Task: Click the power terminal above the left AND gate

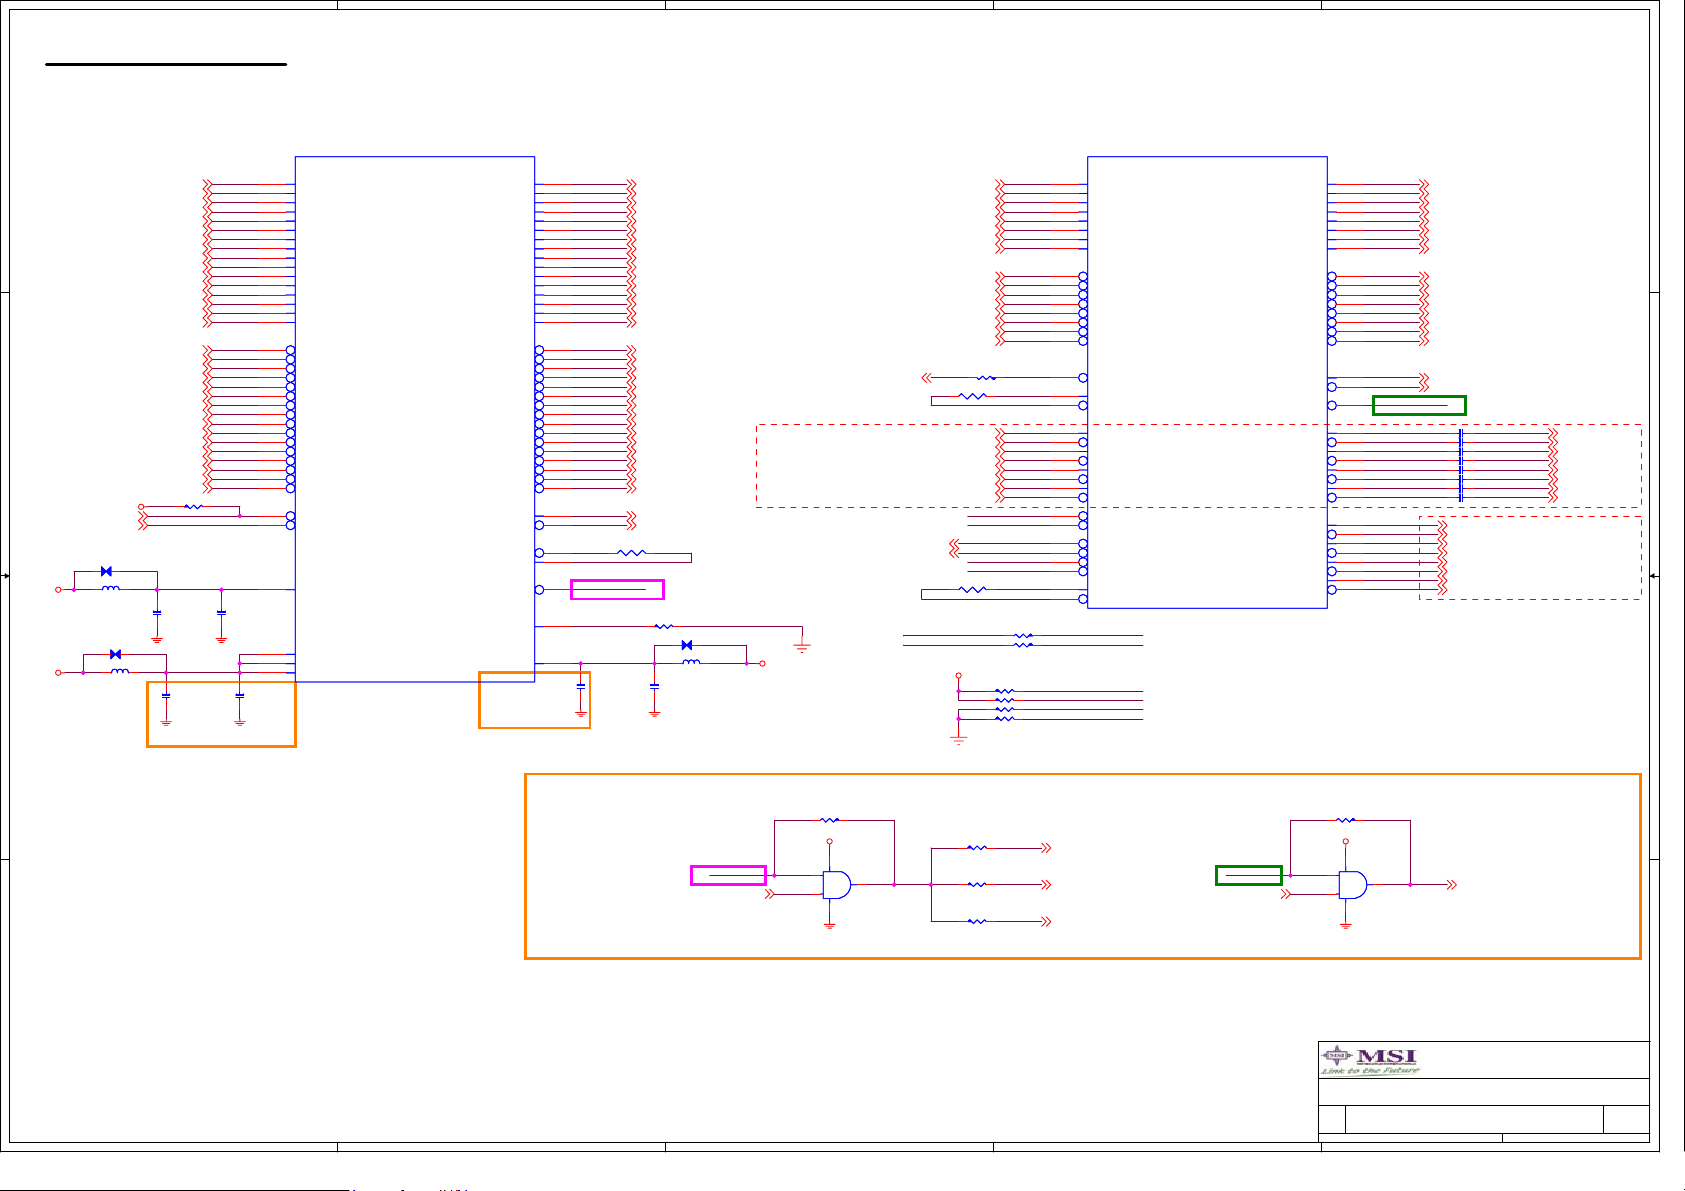Action: [829, 842]
